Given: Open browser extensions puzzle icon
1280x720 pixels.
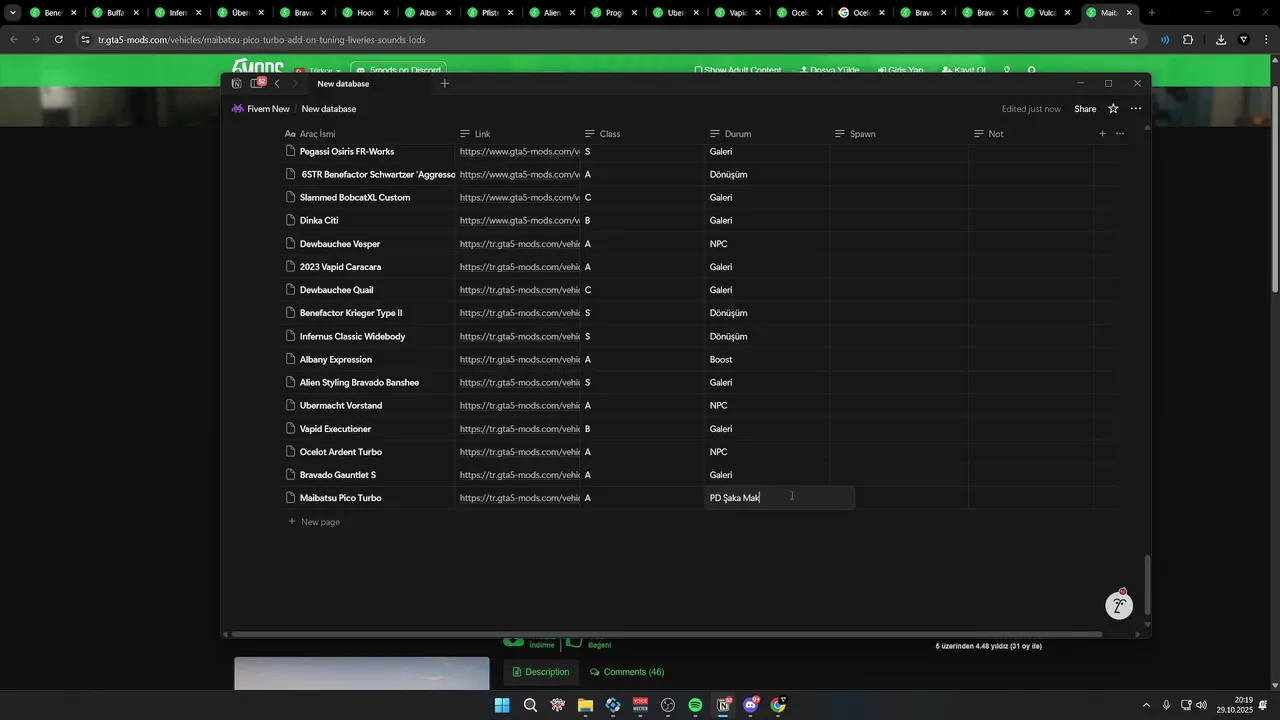Looking at the screenshot, I should pos(1188,40).
